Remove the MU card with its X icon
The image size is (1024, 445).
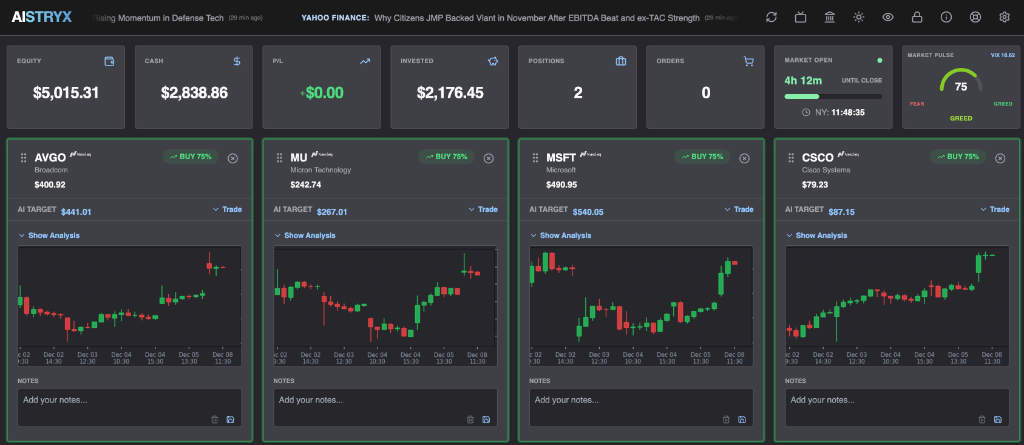pos(488,158)
